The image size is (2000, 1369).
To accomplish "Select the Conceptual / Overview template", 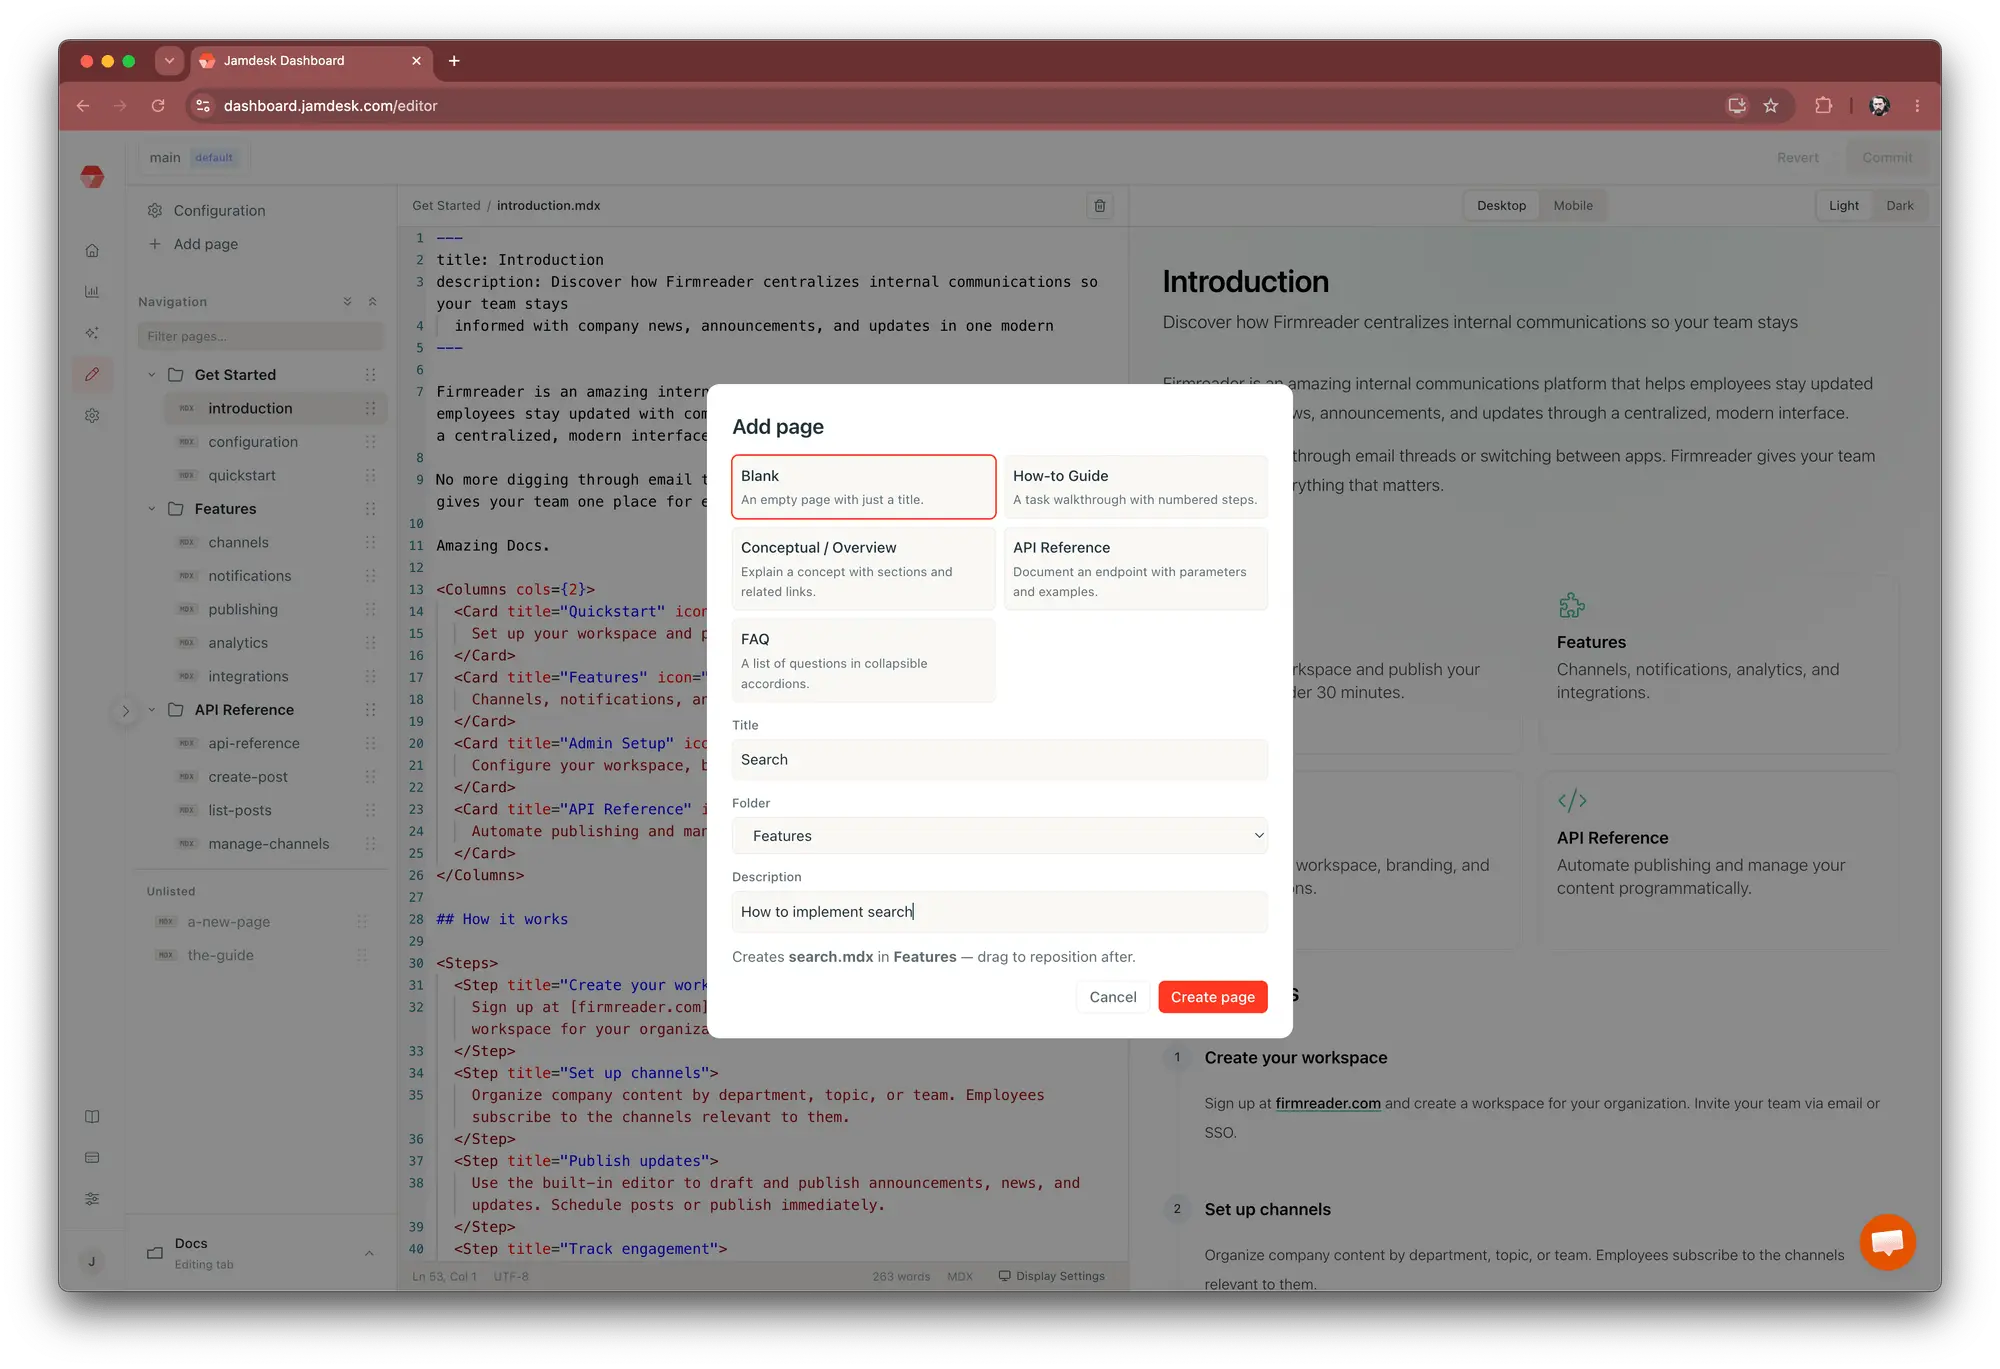I will pyautogui.click(x=864, y=569).
